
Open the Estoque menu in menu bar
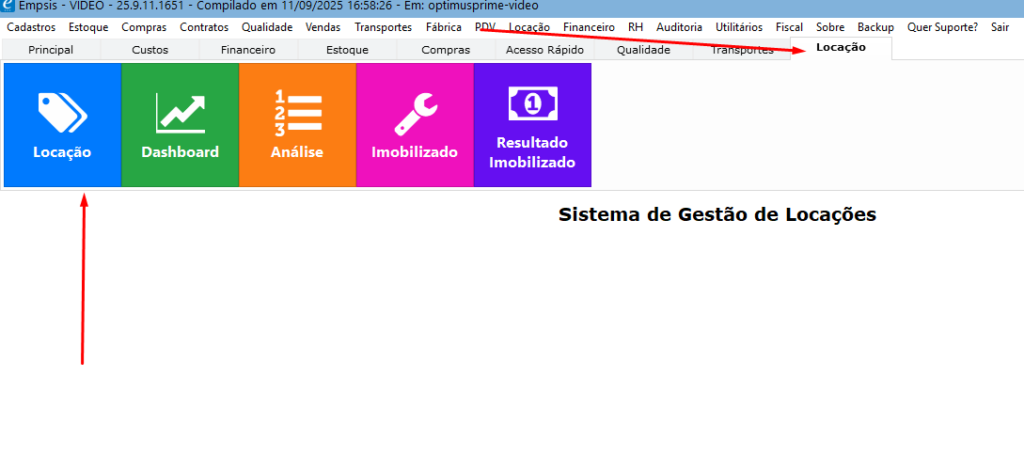tap(88, 27)
